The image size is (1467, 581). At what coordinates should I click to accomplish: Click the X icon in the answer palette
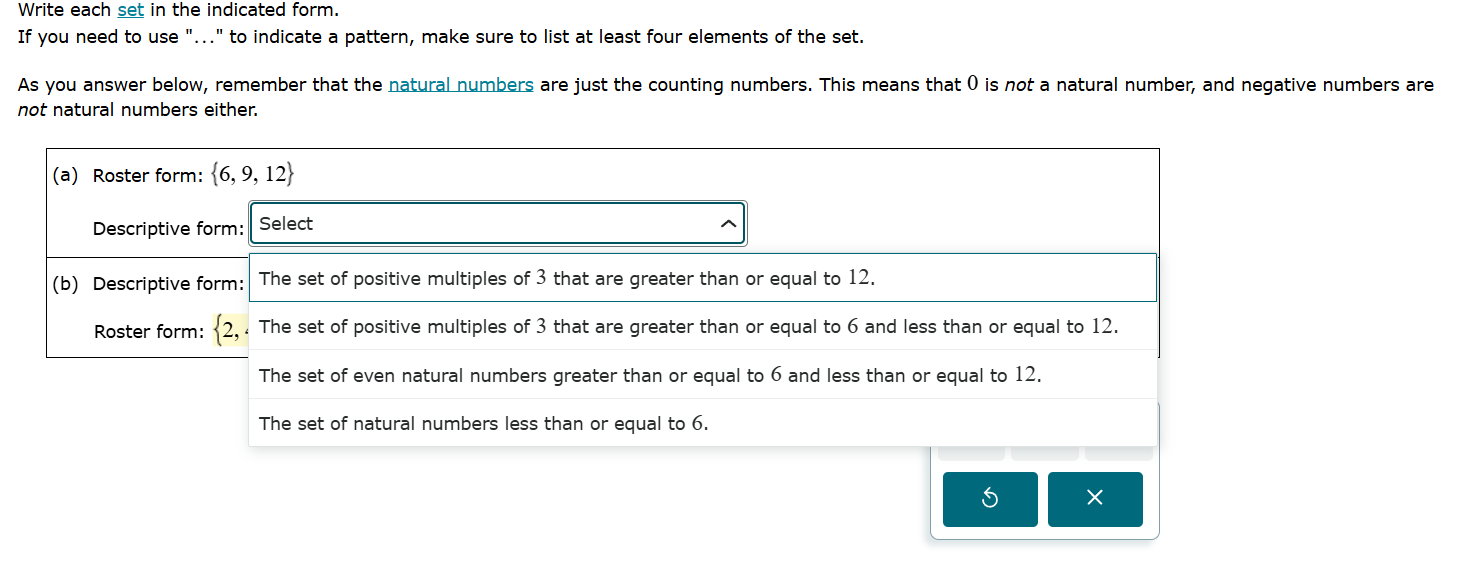[1094, 499]
